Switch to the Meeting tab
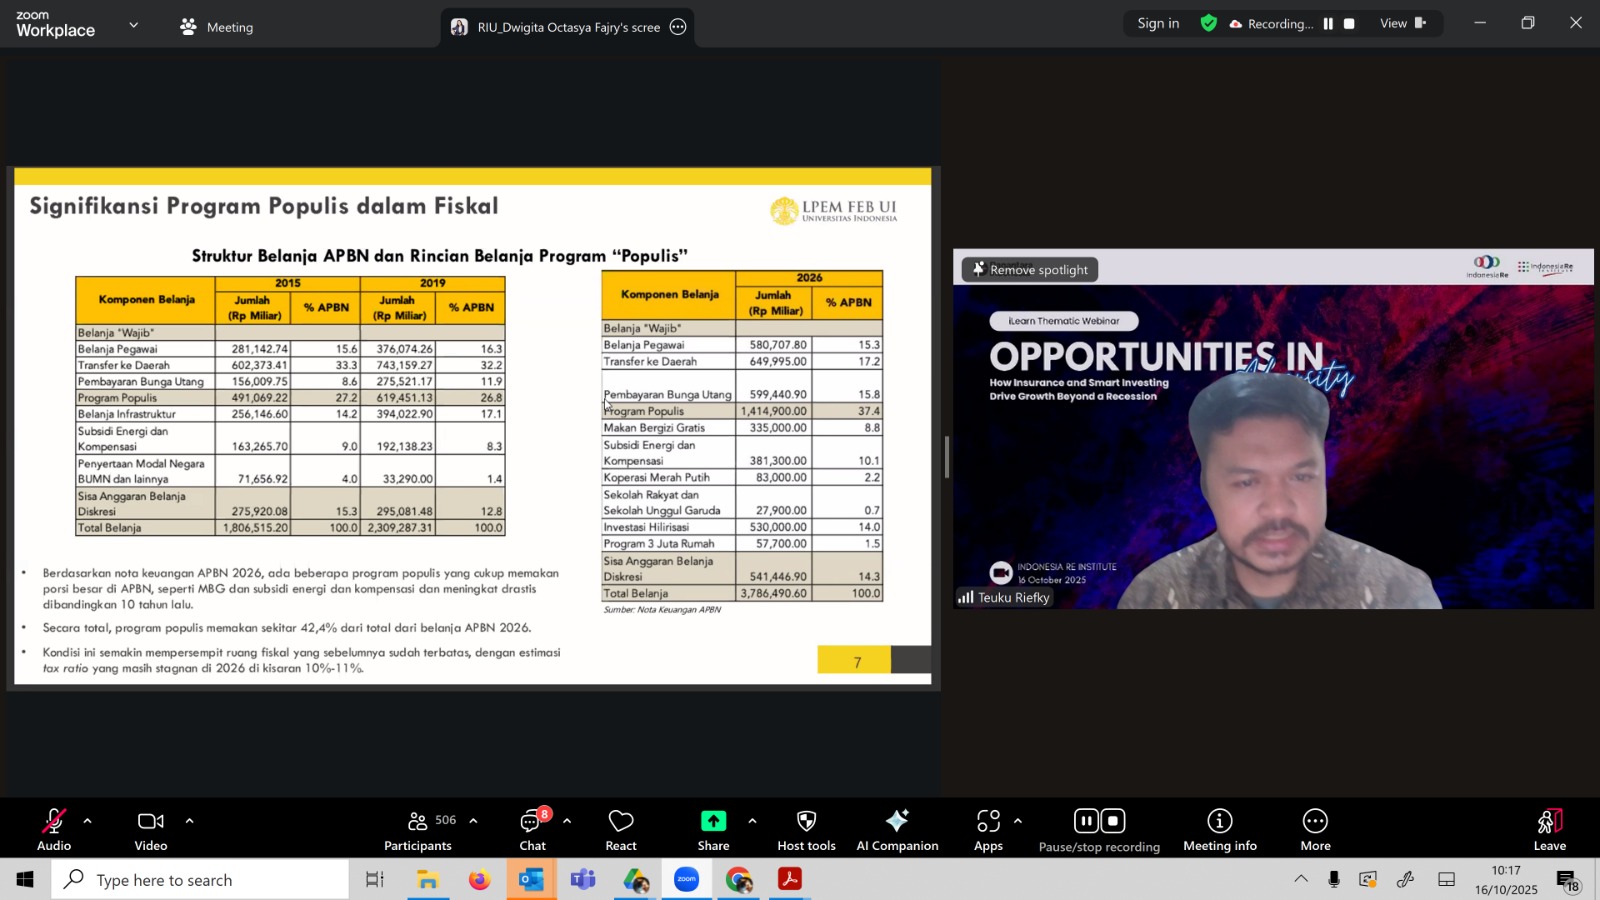The width and height of the screenshot is (1600, 900). [217, 27]
